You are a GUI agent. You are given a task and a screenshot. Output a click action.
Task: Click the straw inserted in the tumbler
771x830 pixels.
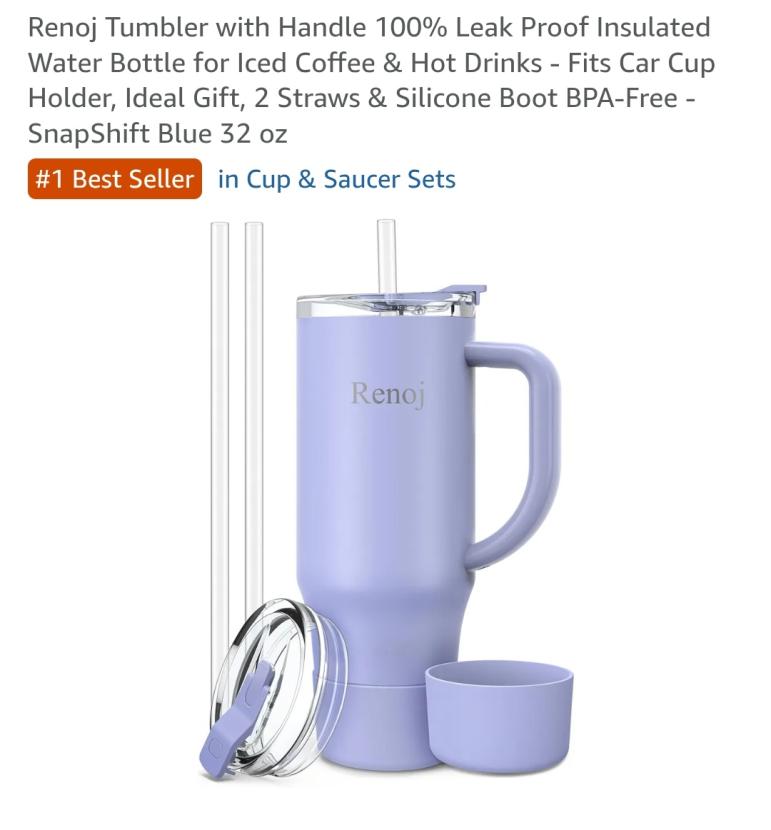pos(386,262)
